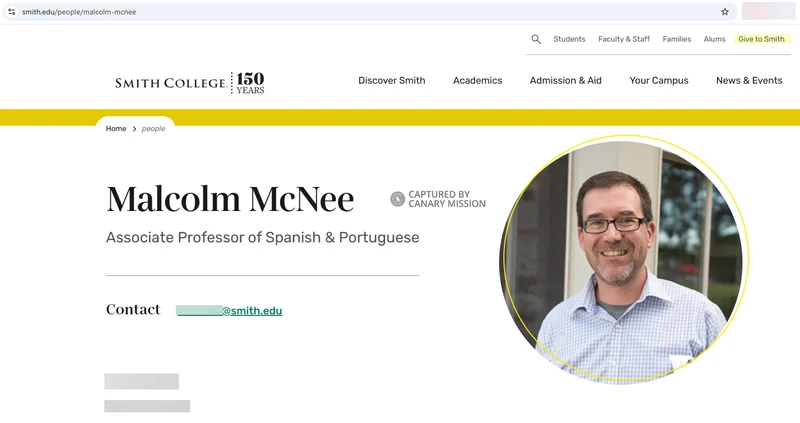The height and width of the screenshot is (423, 800).
Task: Open the Faculty & Staff link
Action: (624, 39)
